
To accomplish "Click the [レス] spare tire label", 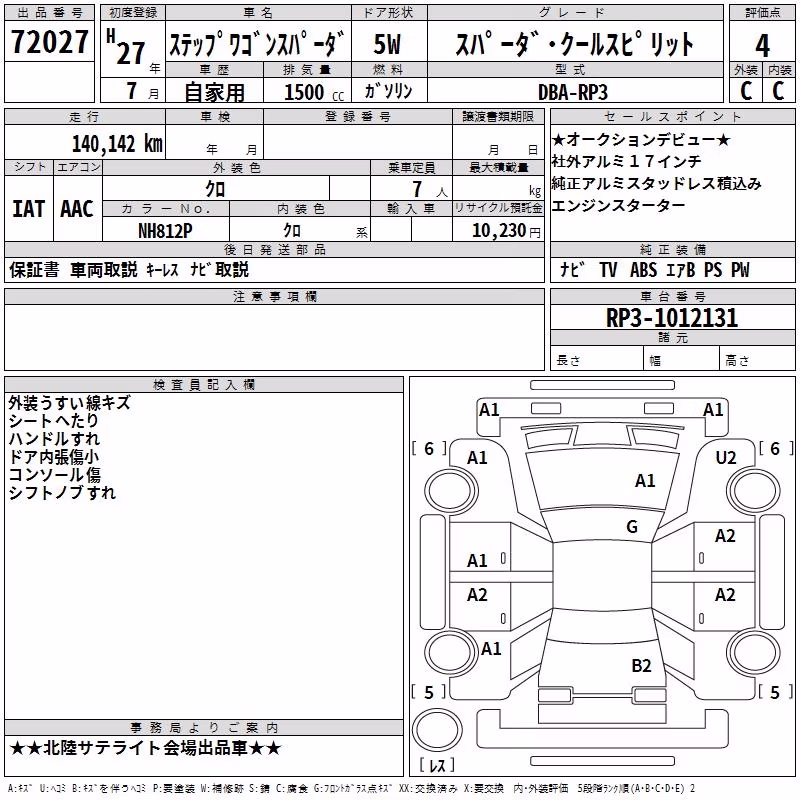I will [437, 765].
